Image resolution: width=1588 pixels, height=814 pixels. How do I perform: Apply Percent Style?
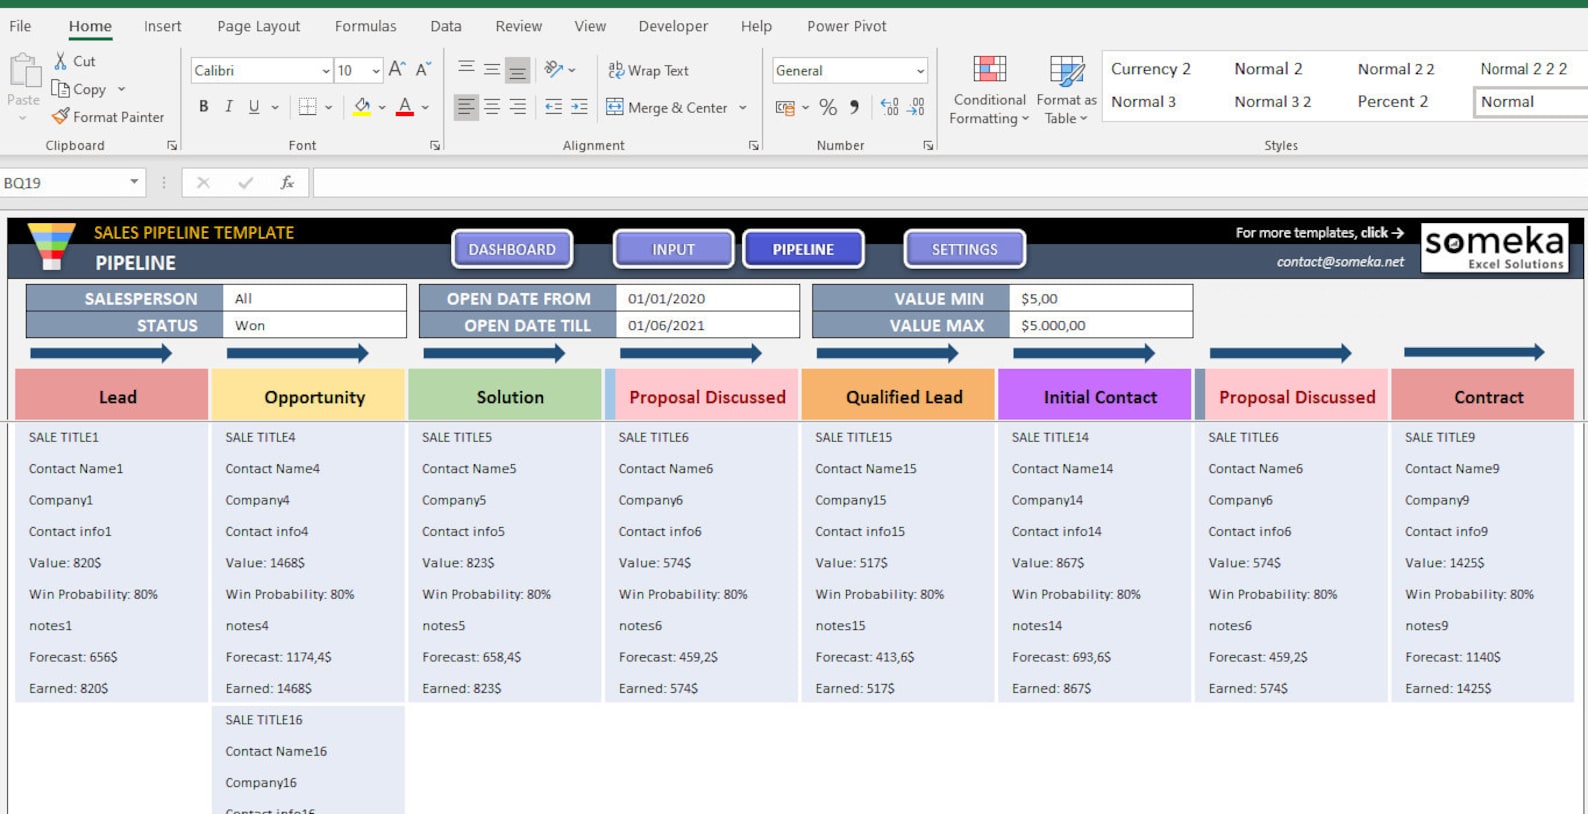(x=828, y=107)
